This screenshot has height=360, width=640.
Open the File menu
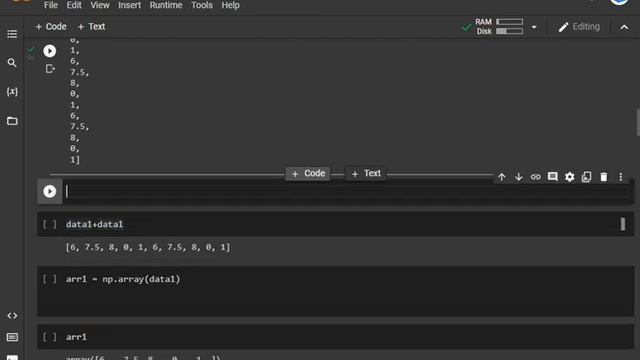point(51,5)
